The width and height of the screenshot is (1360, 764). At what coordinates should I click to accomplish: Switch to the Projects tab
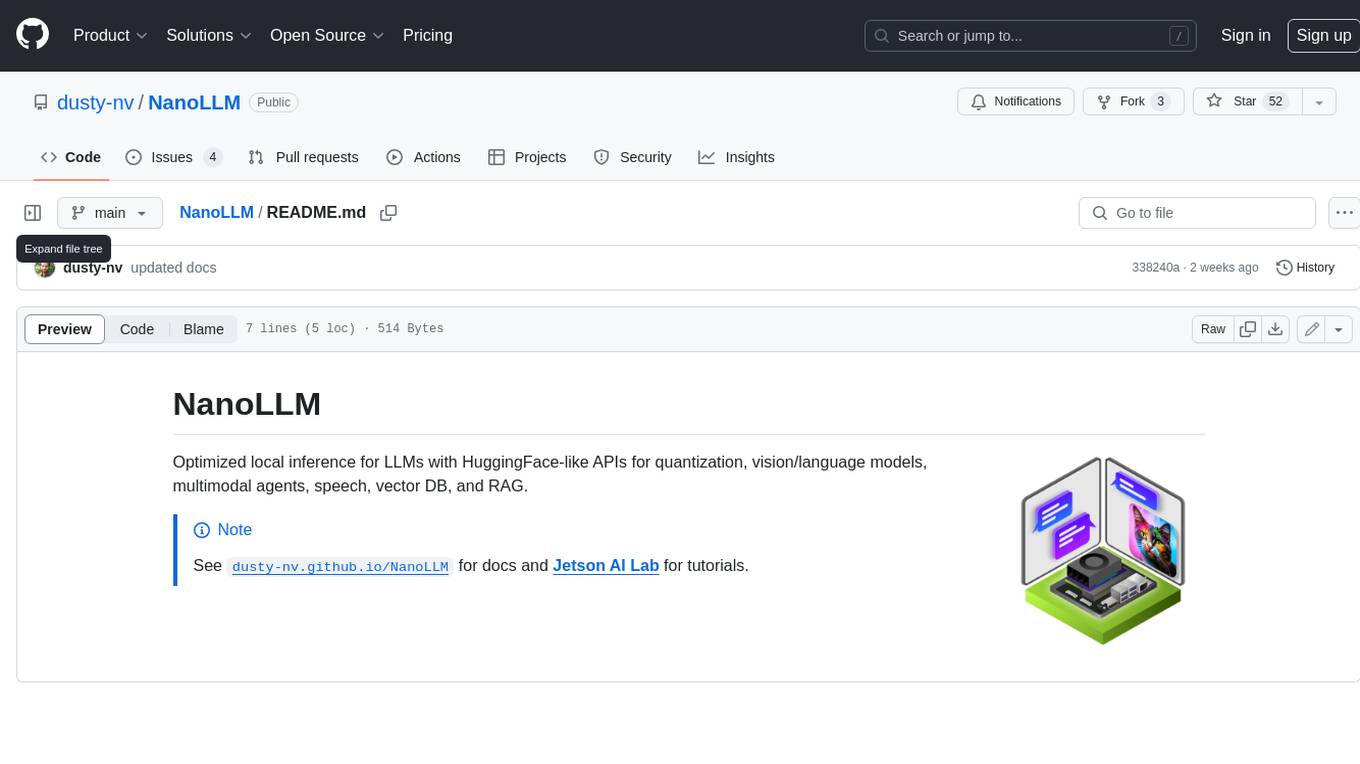[x=527, y=157]
